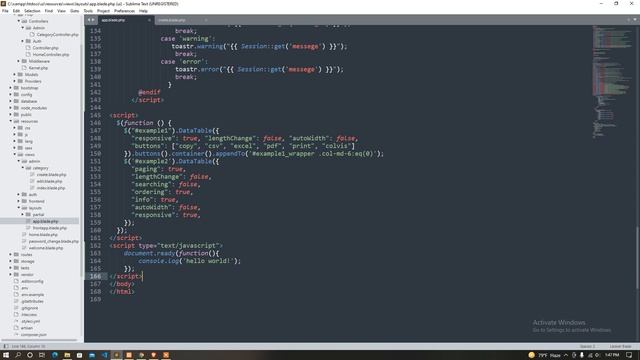Expand the public folder
This screenshot has height=360, width=640.
(x=11, y=115)
